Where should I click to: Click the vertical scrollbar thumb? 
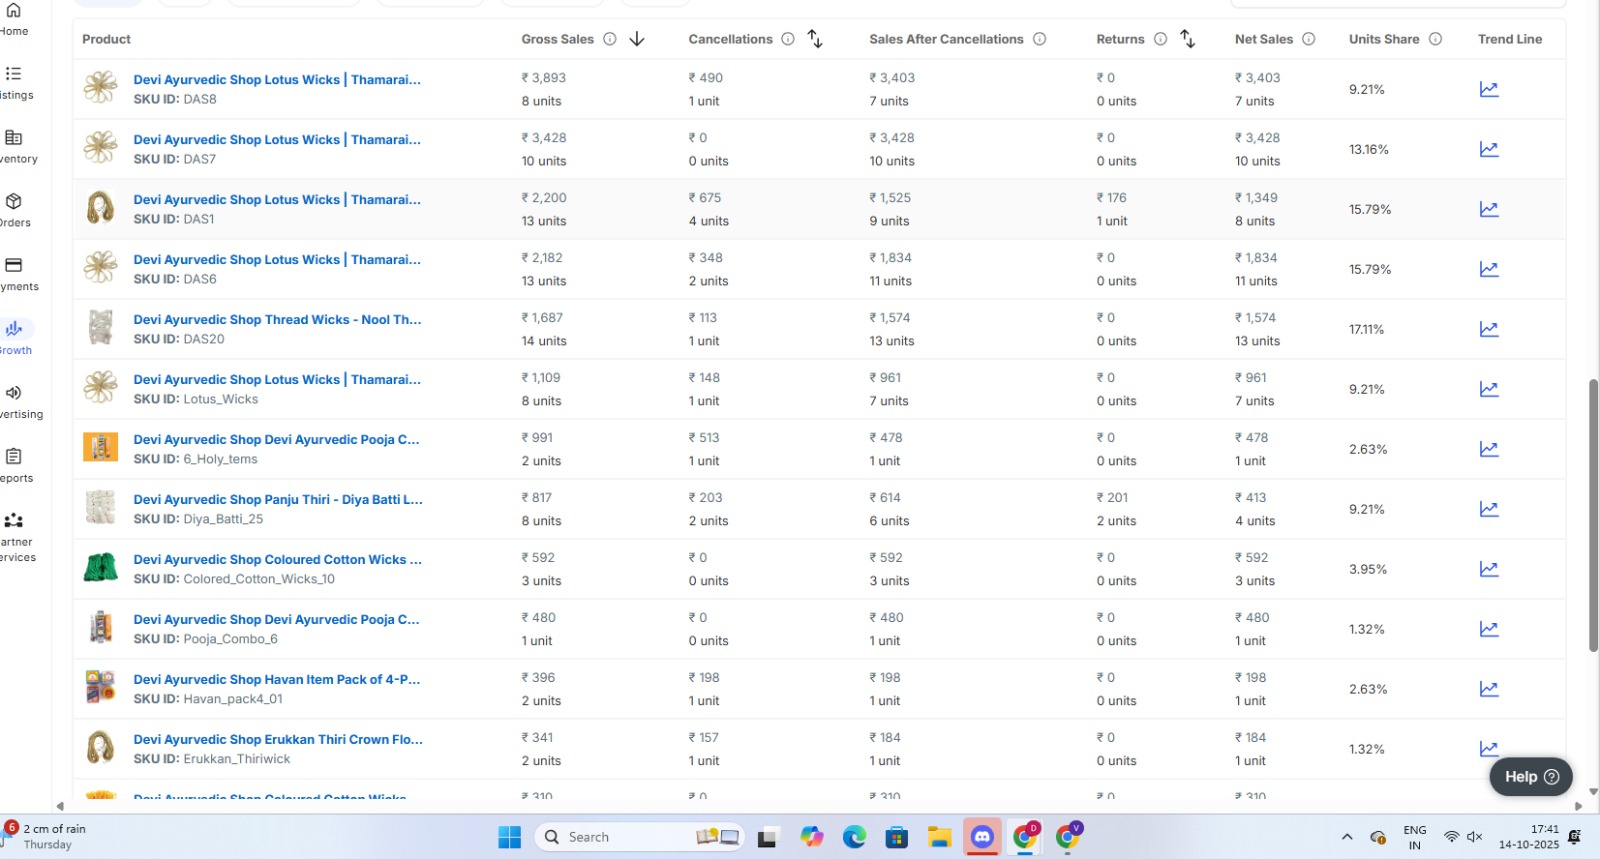pyautogui.click(x=1593, y=515)
